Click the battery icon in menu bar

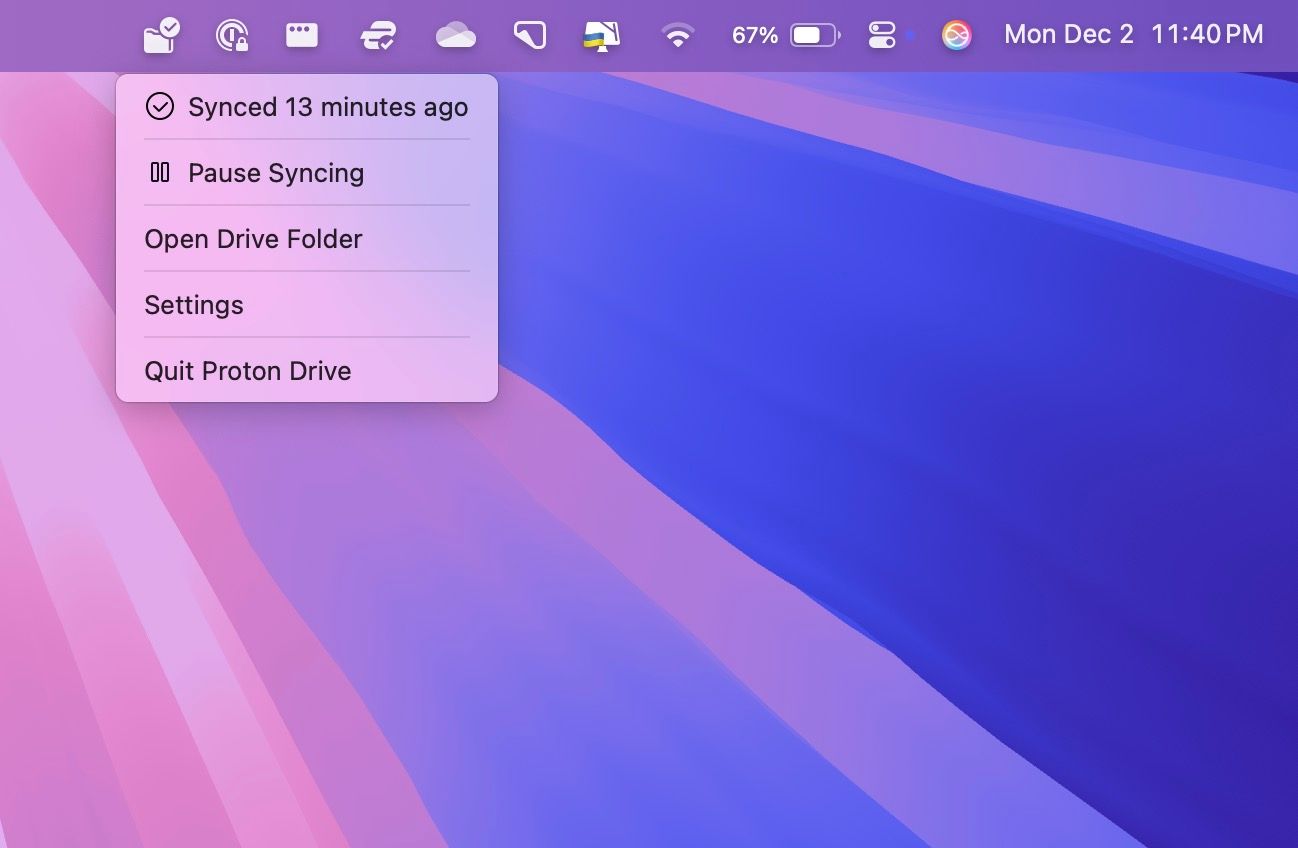point(815,36)
